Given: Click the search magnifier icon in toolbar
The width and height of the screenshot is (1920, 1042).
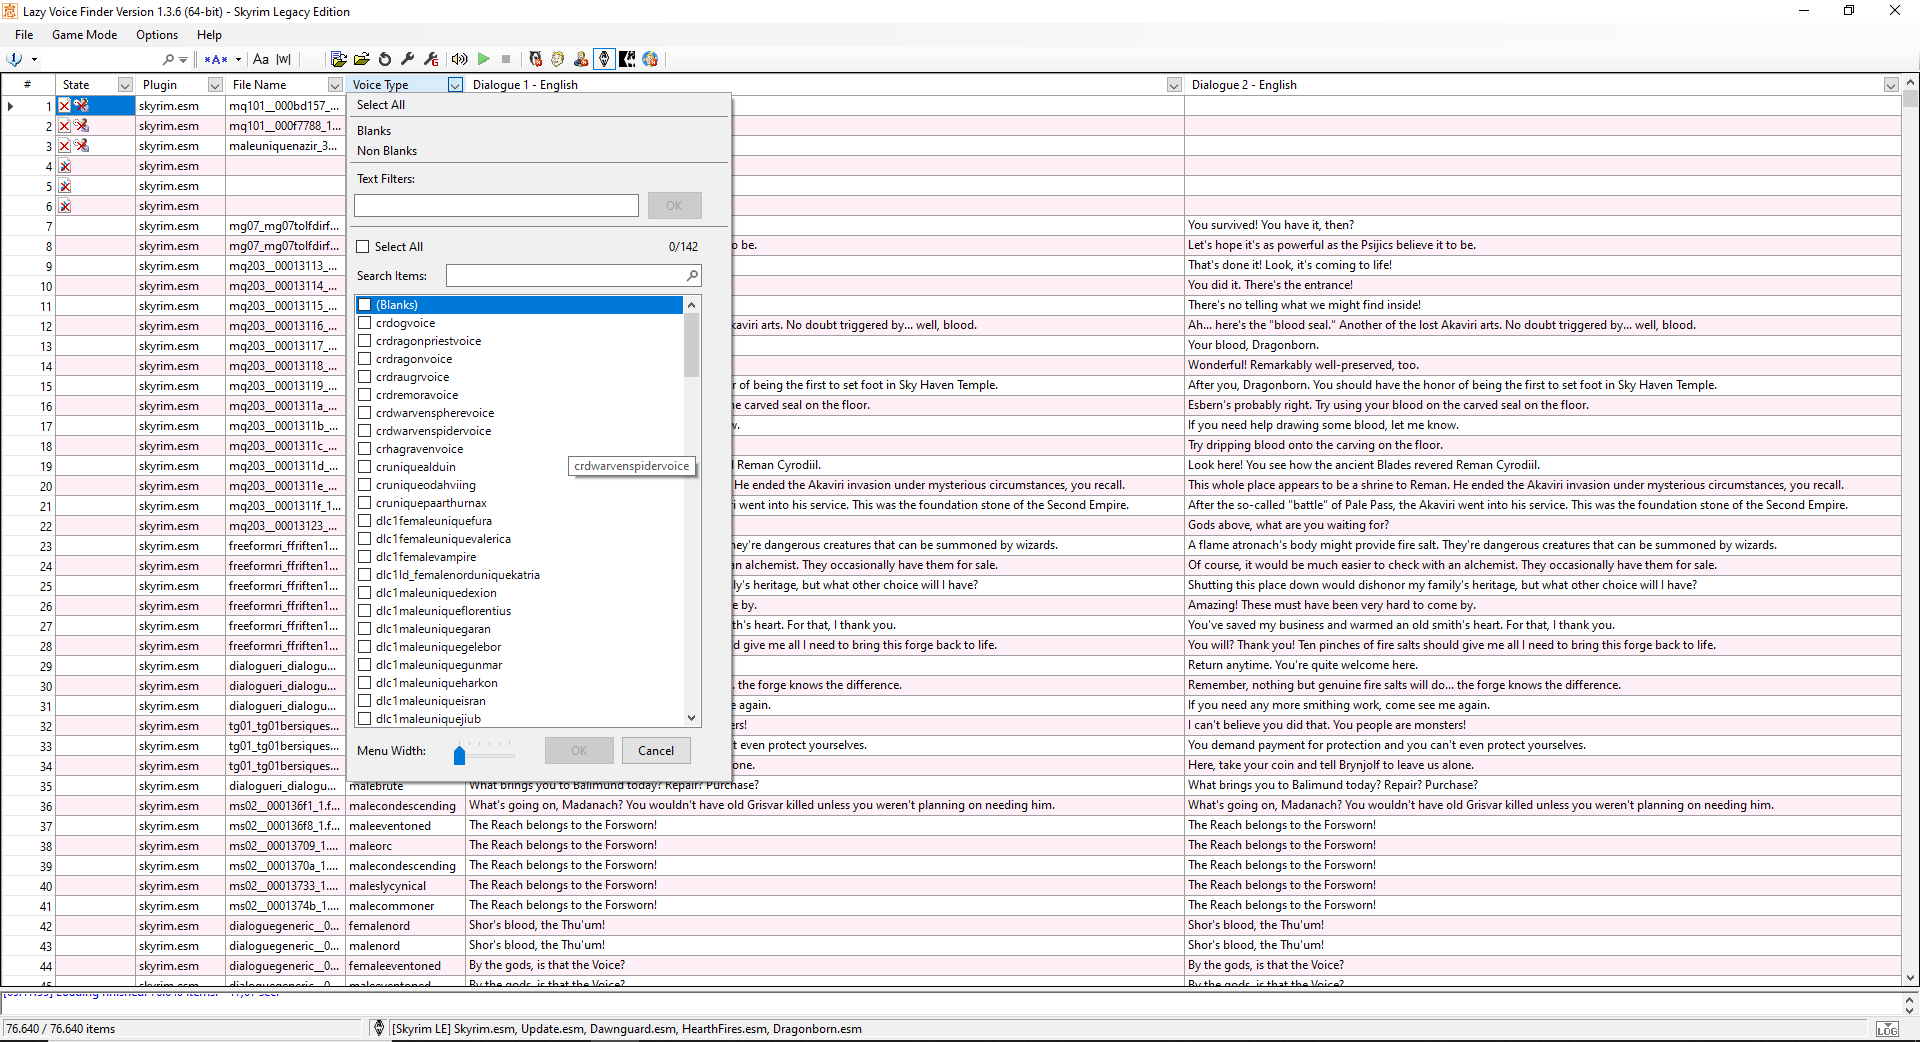Looking at the screenshot, I should 168,59.
